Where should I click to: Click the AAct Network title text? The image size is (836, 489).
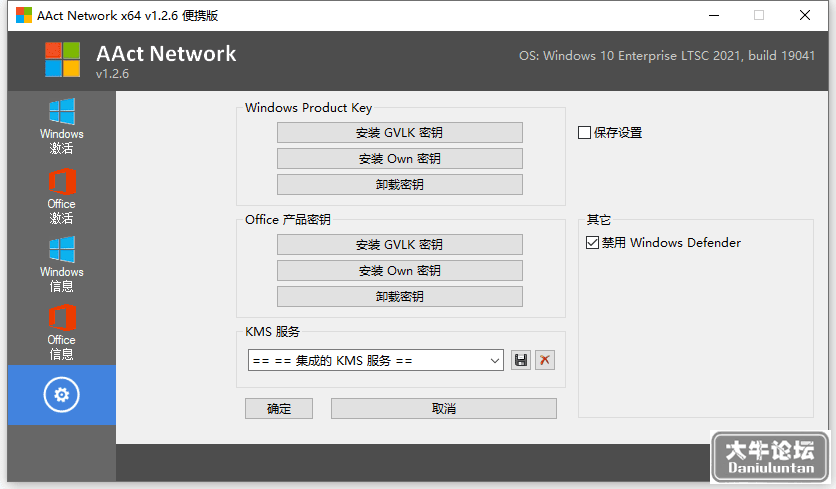[x=166, y=54]
